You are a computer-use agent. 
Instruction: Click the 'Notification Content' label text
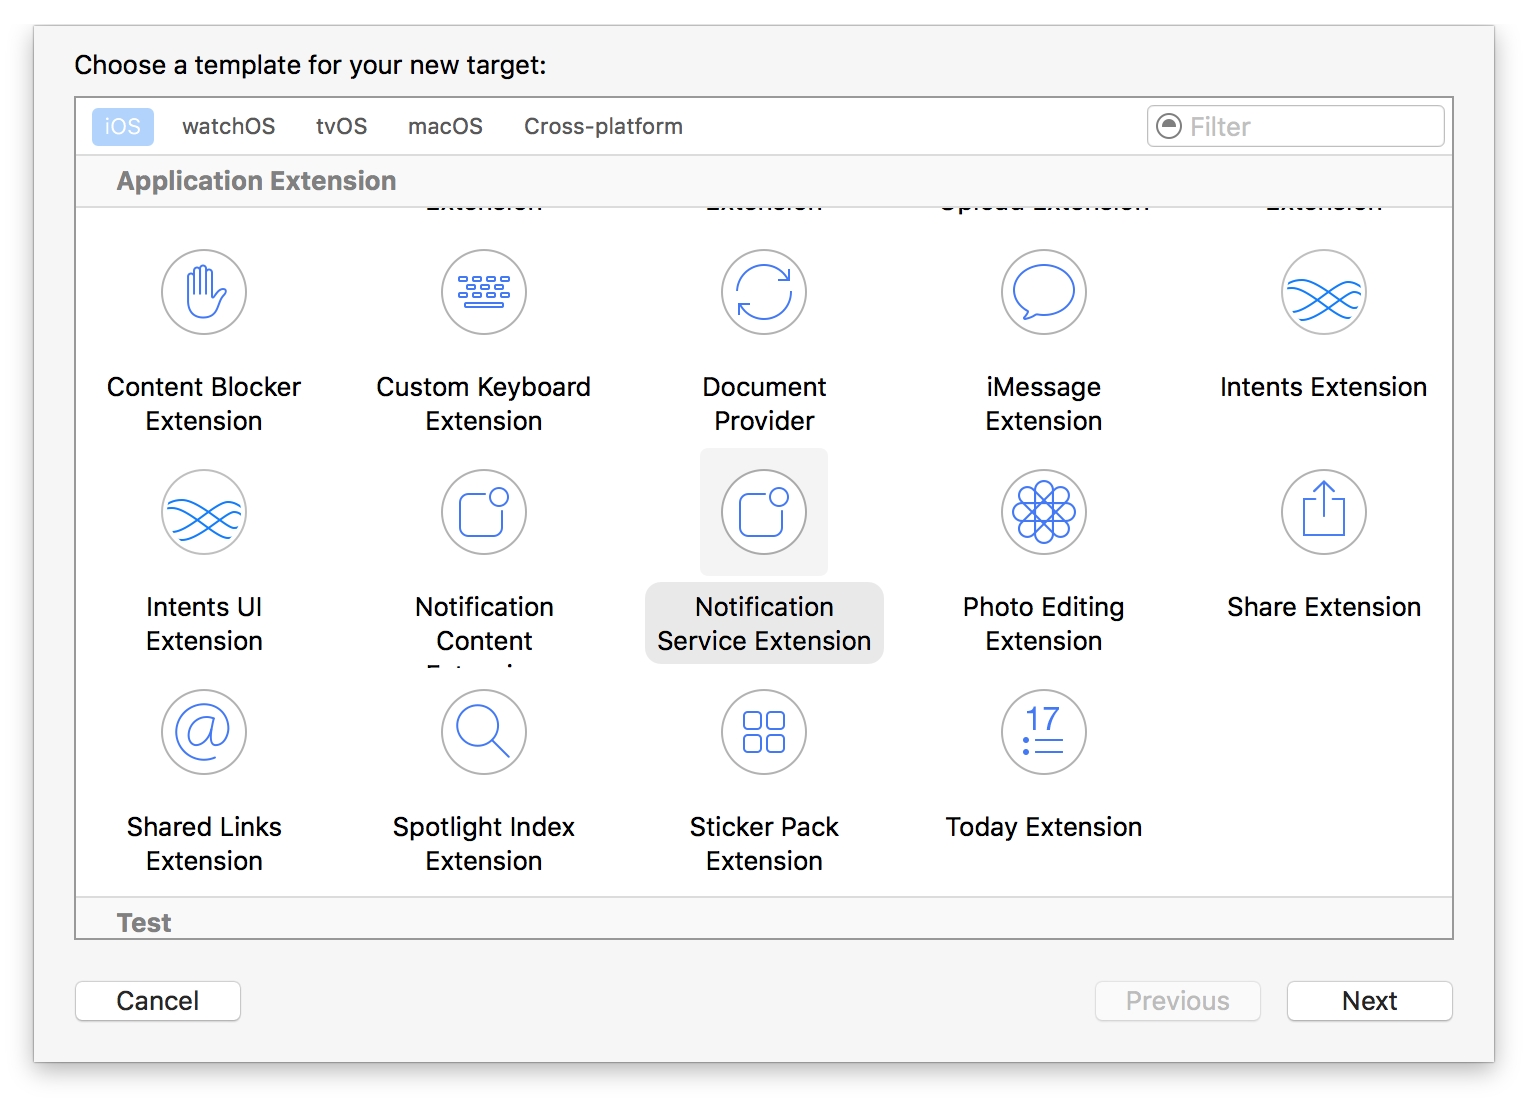pyautogui.click(x=484, y=624)
